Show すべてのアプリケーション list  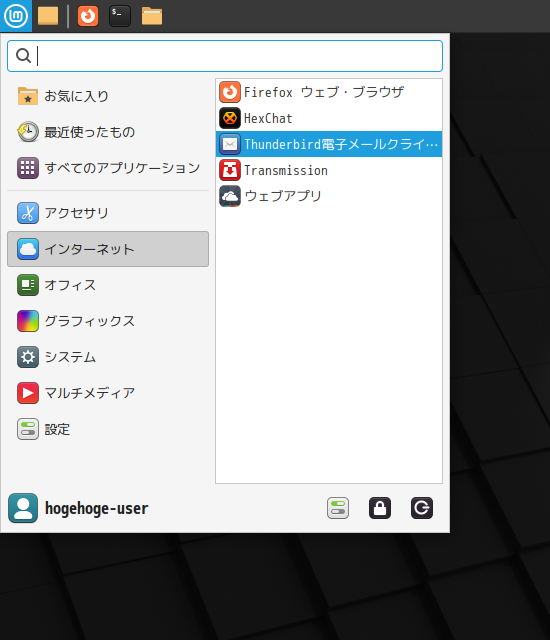click(108, 168)
